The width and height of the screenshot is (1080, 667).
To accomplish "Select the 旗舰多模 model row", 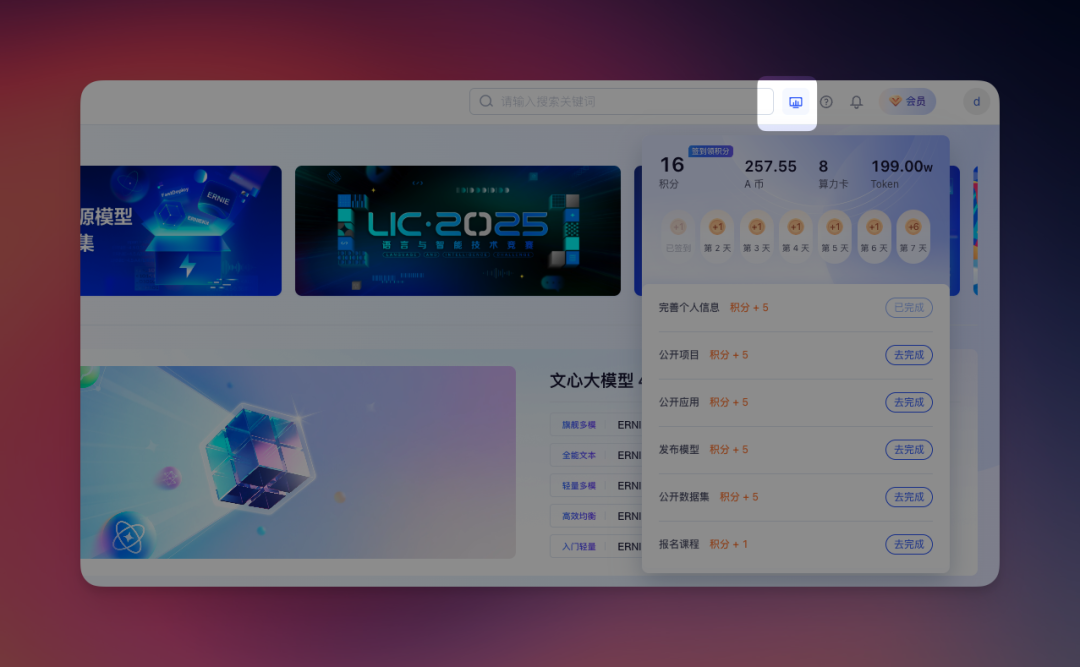I will click(x=596, y=425).
